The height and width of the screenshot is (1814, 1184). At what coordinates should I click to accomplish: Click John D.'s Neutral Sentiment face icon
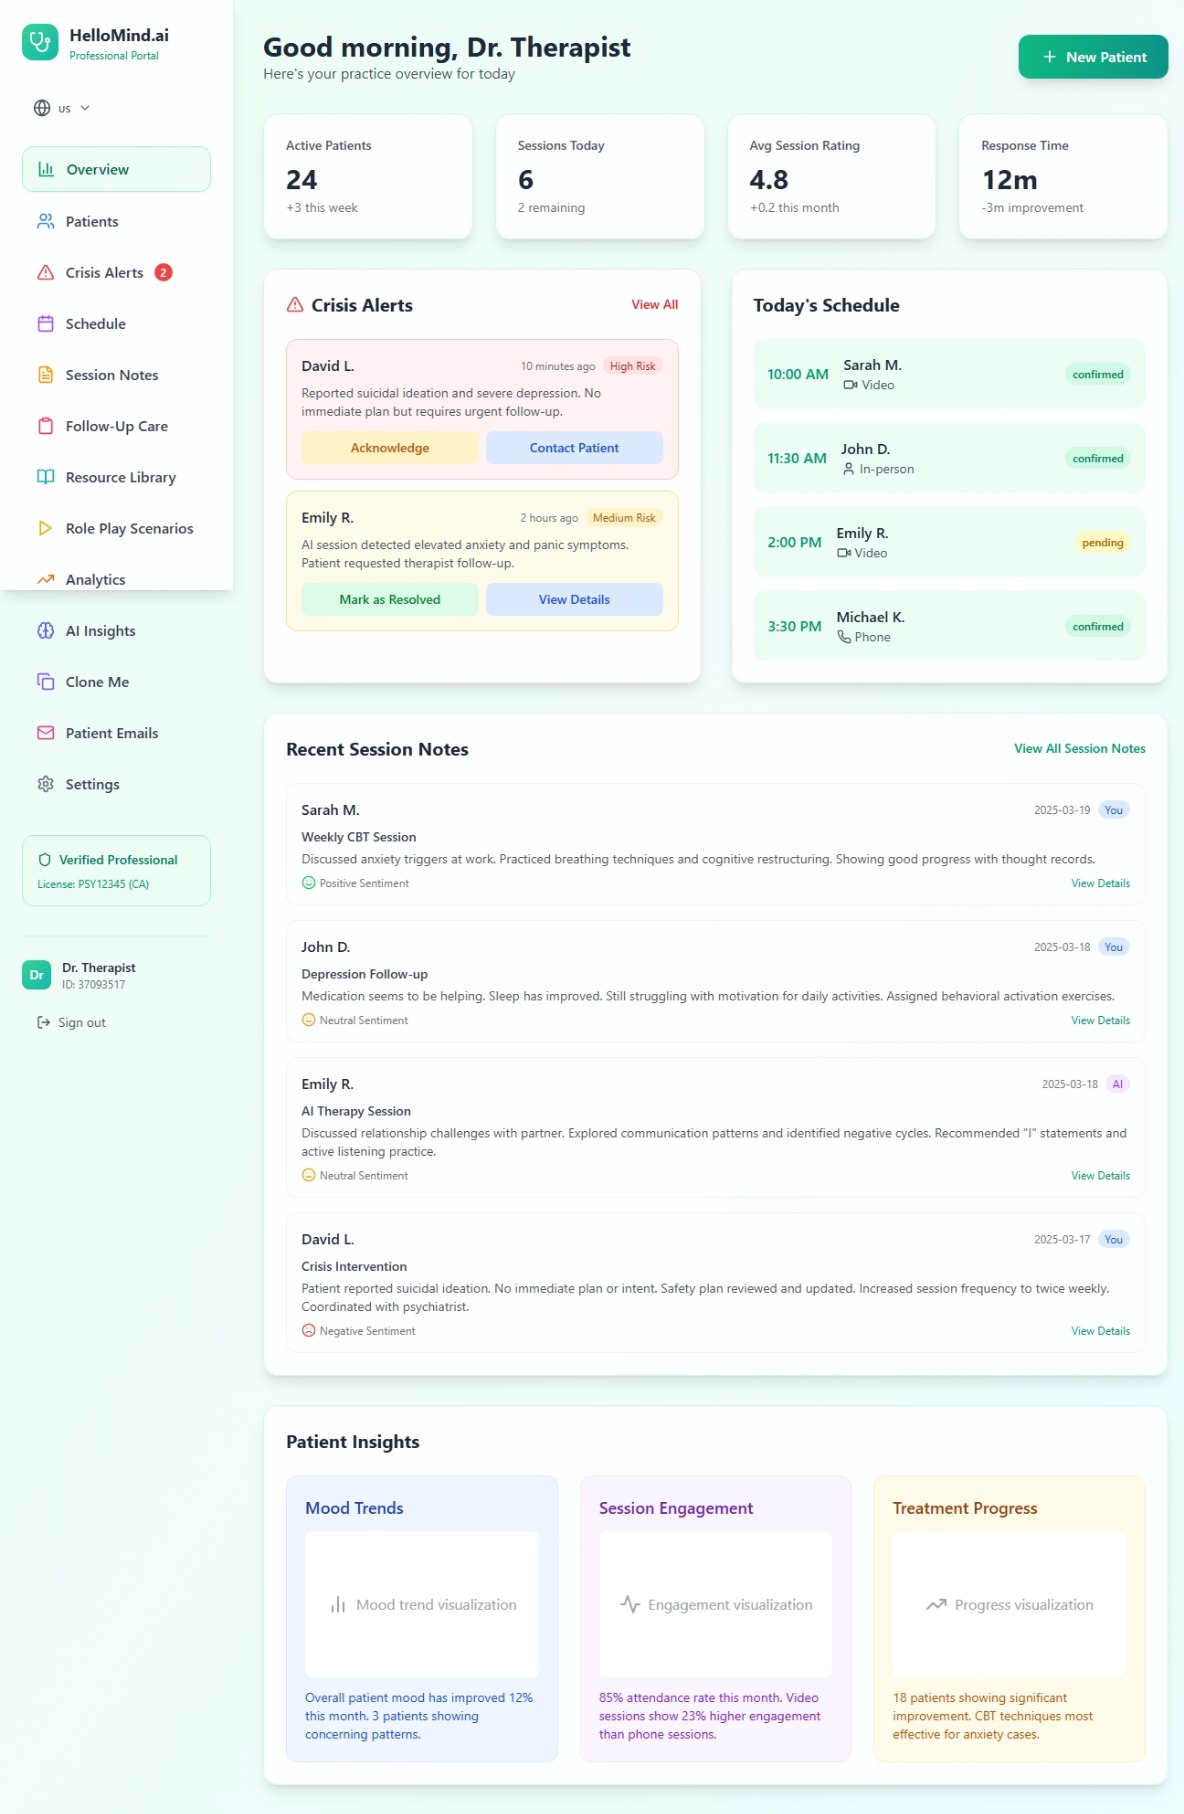tap(309, 1020)
